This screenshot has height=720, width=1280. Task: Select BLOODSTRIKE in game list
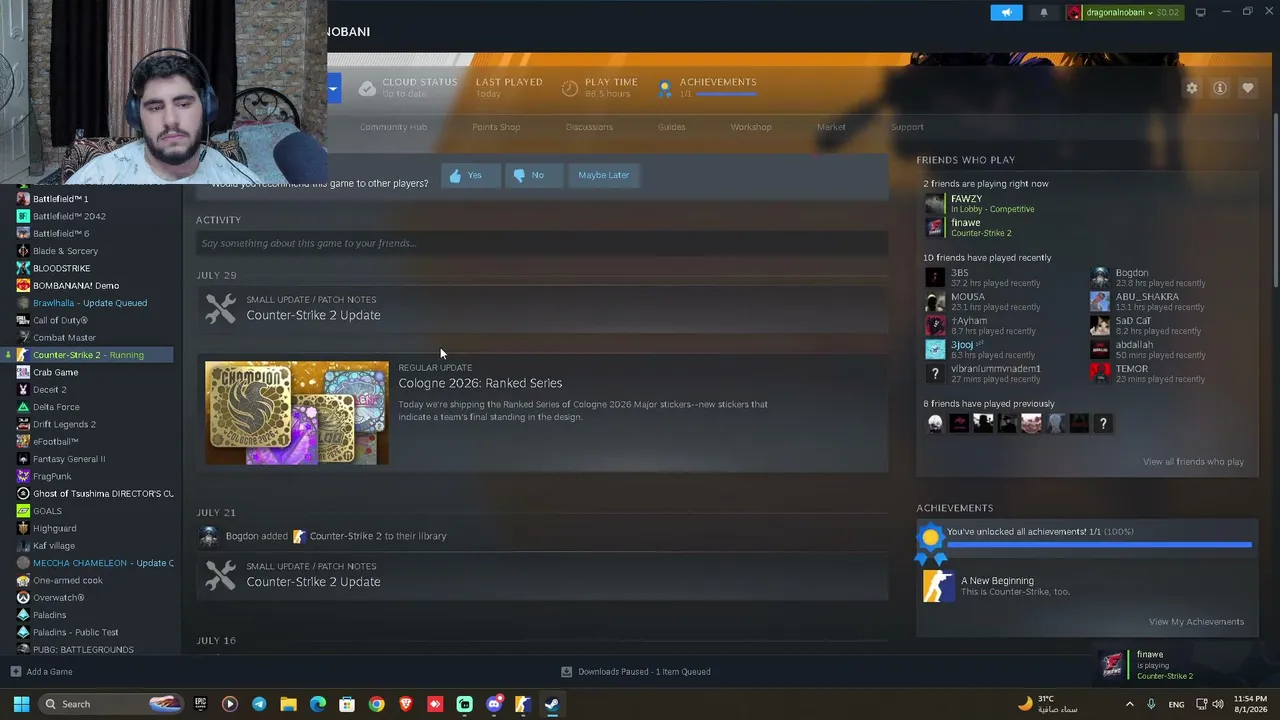point(61,268)
